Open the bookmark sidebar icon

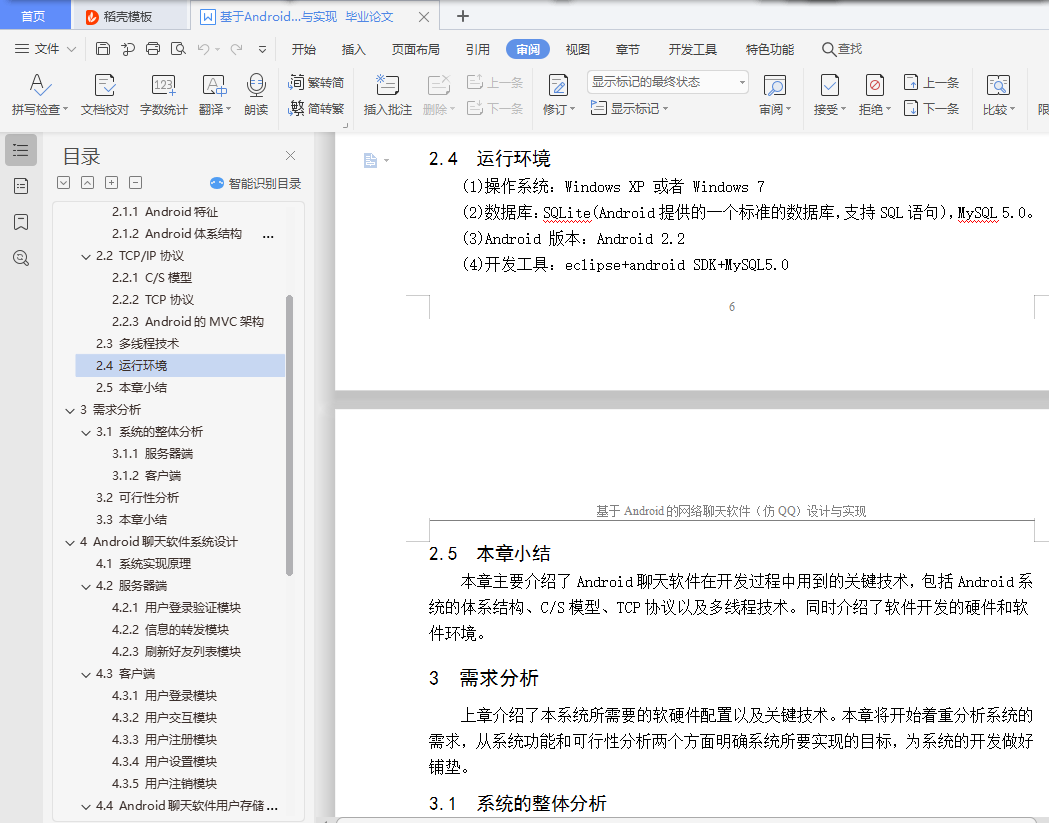[21, 222]
